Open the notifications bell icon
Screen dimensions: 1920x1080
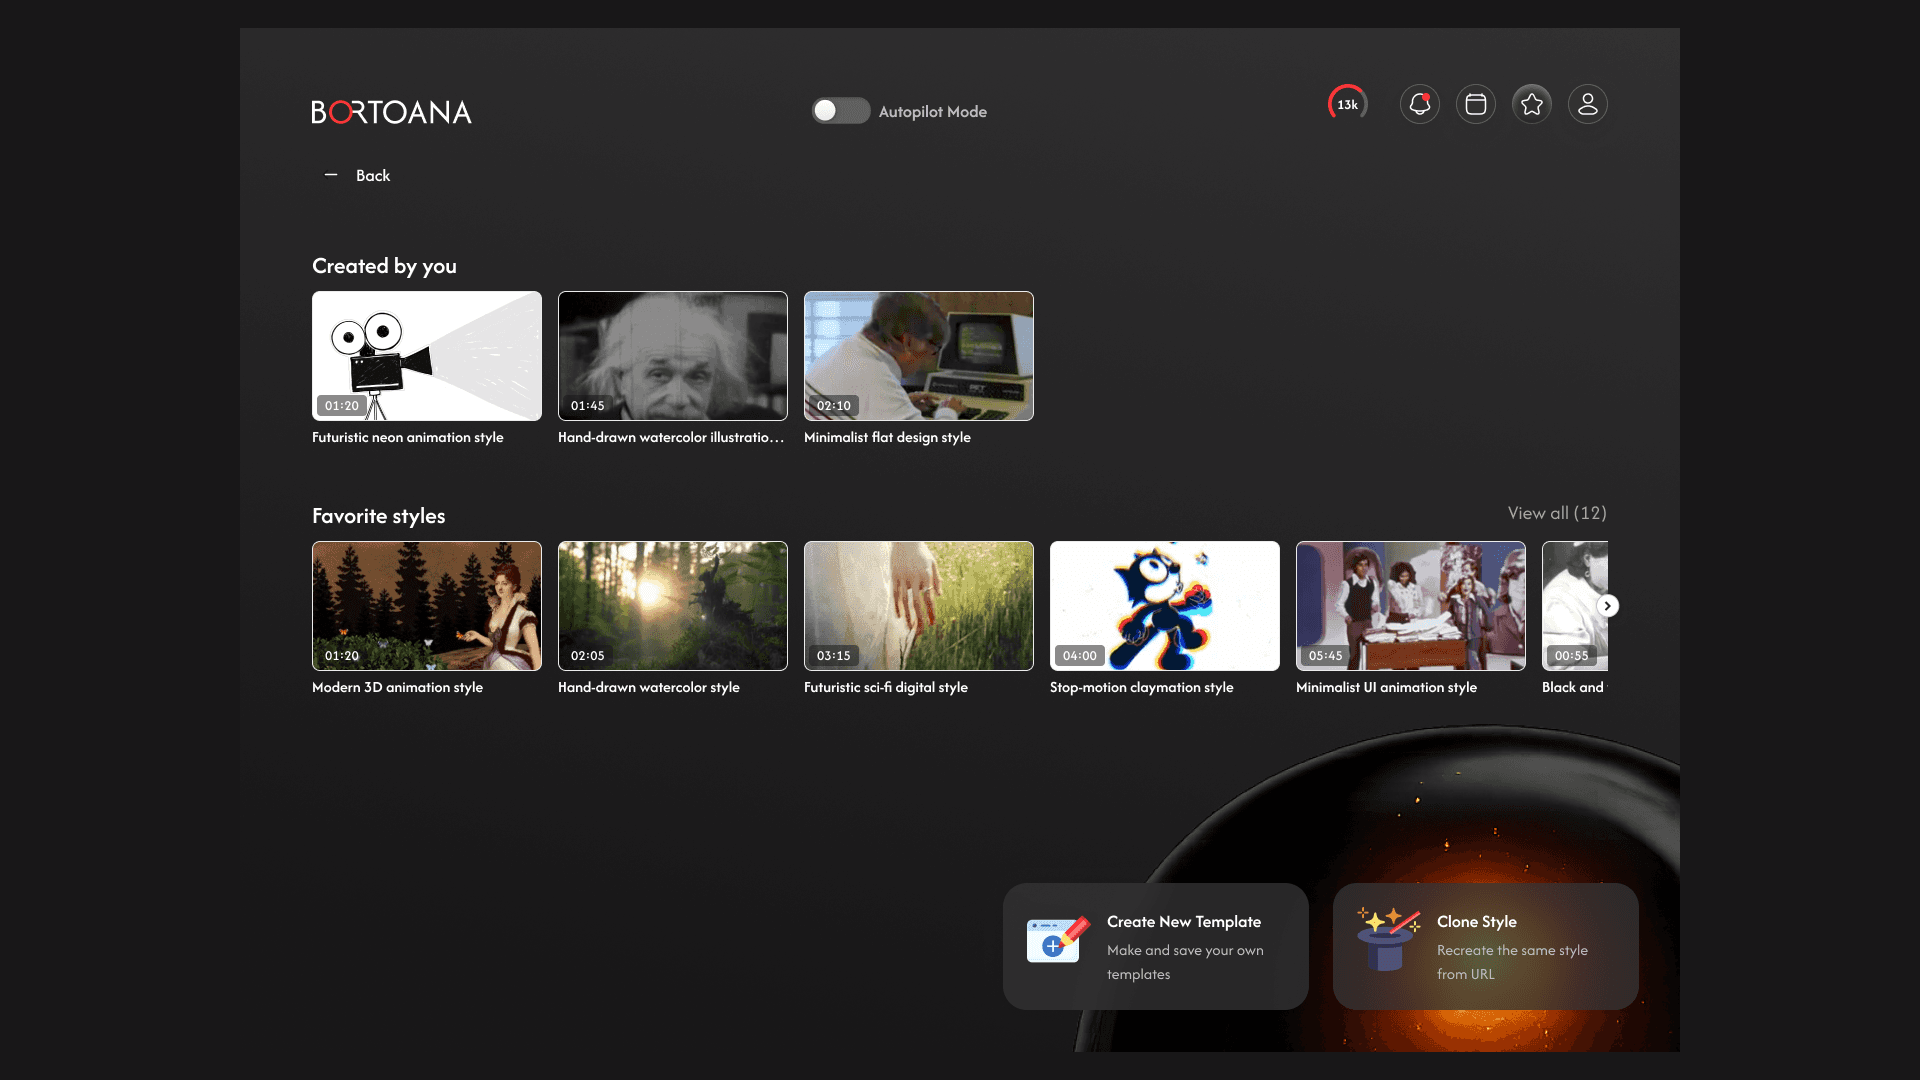click(1419, 104)
